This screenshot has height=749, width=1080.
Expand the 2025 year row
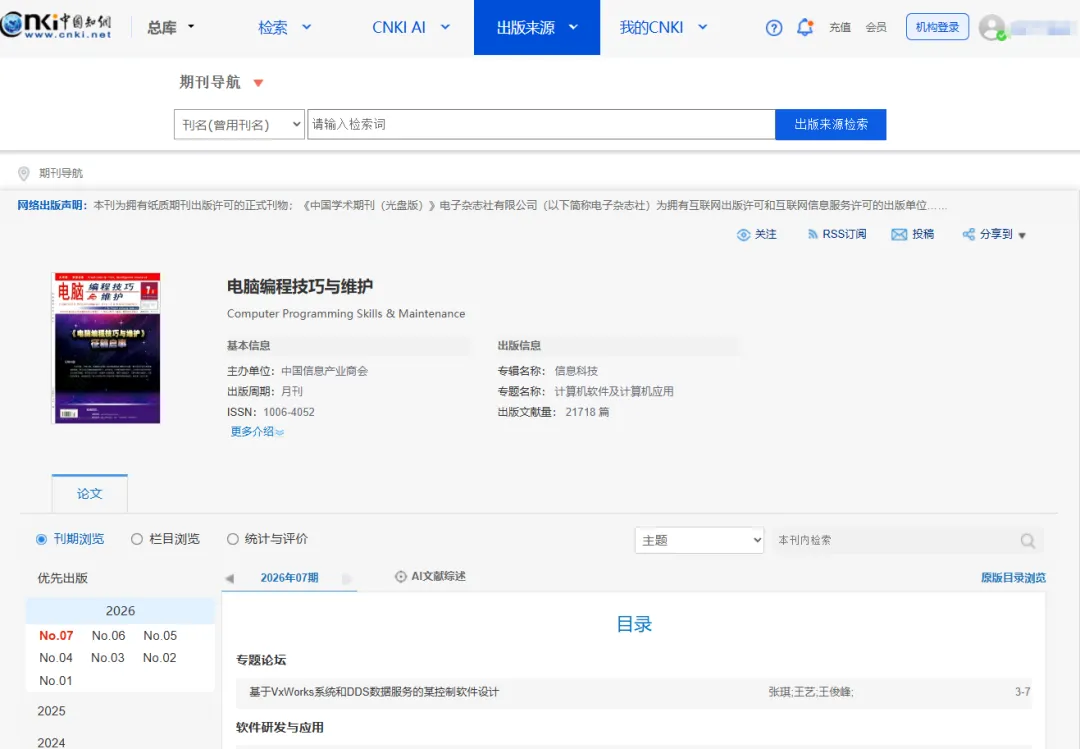pyautogui.click(x=52, y=711)
